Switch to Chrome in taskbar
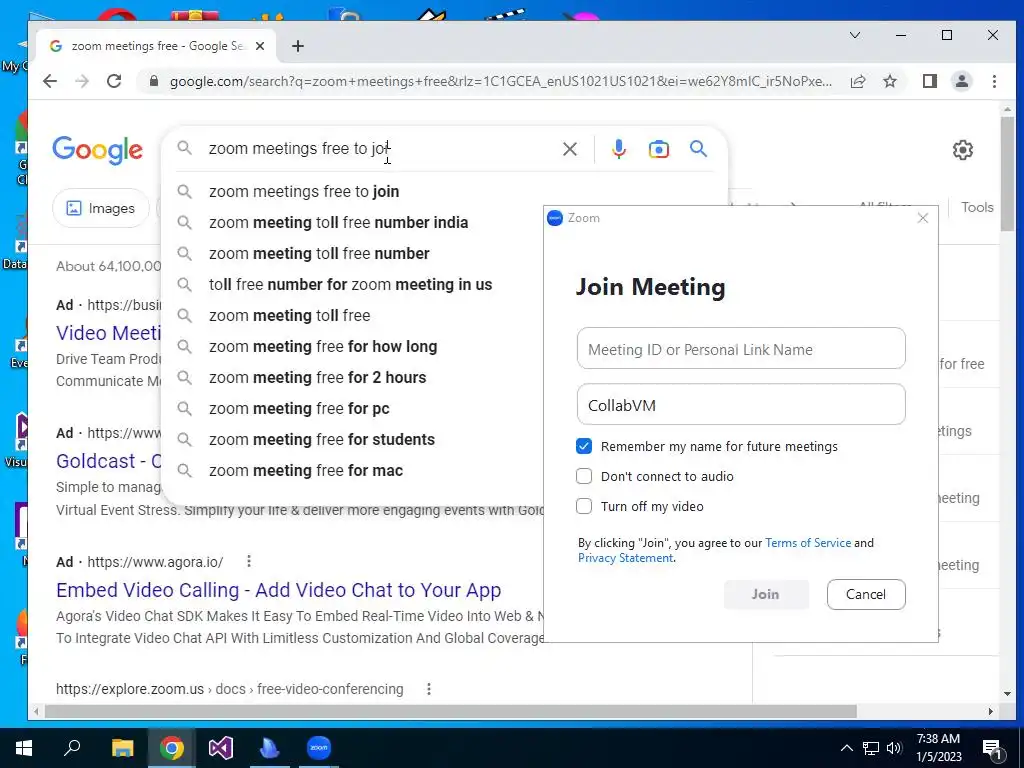This screenshot has height=768, width=1024. pos(171,748)
